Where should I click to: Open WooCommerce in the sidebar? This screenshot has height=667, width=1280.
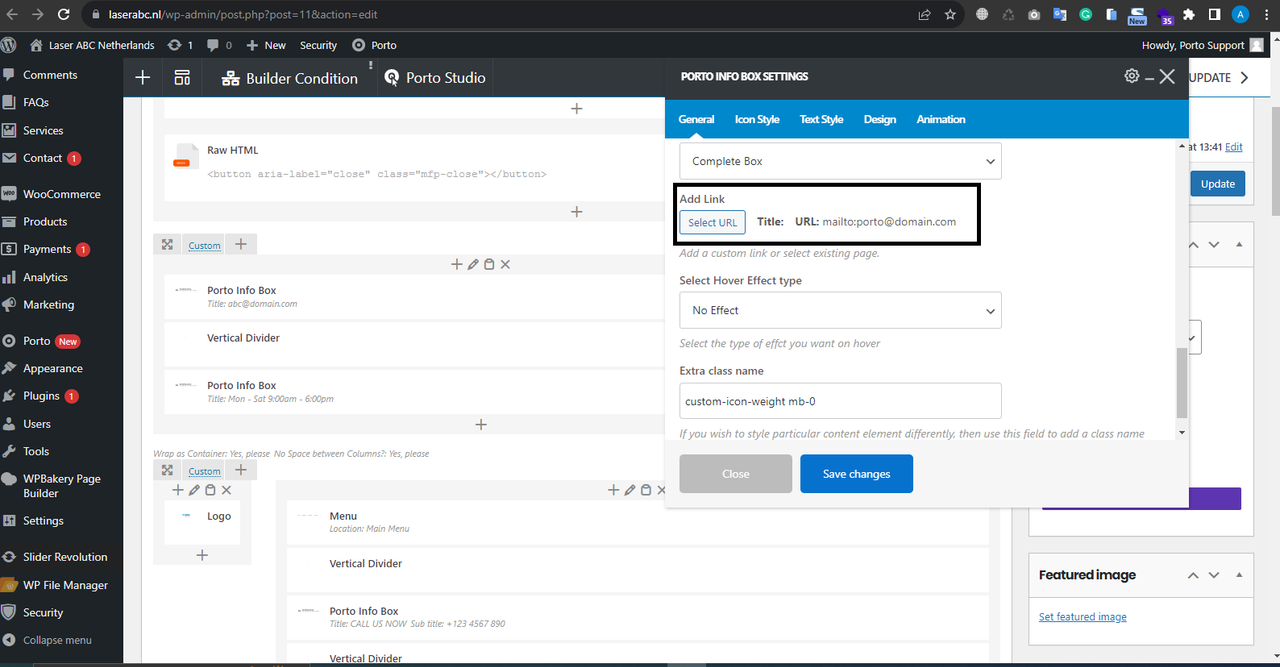[x=61, y=194]
